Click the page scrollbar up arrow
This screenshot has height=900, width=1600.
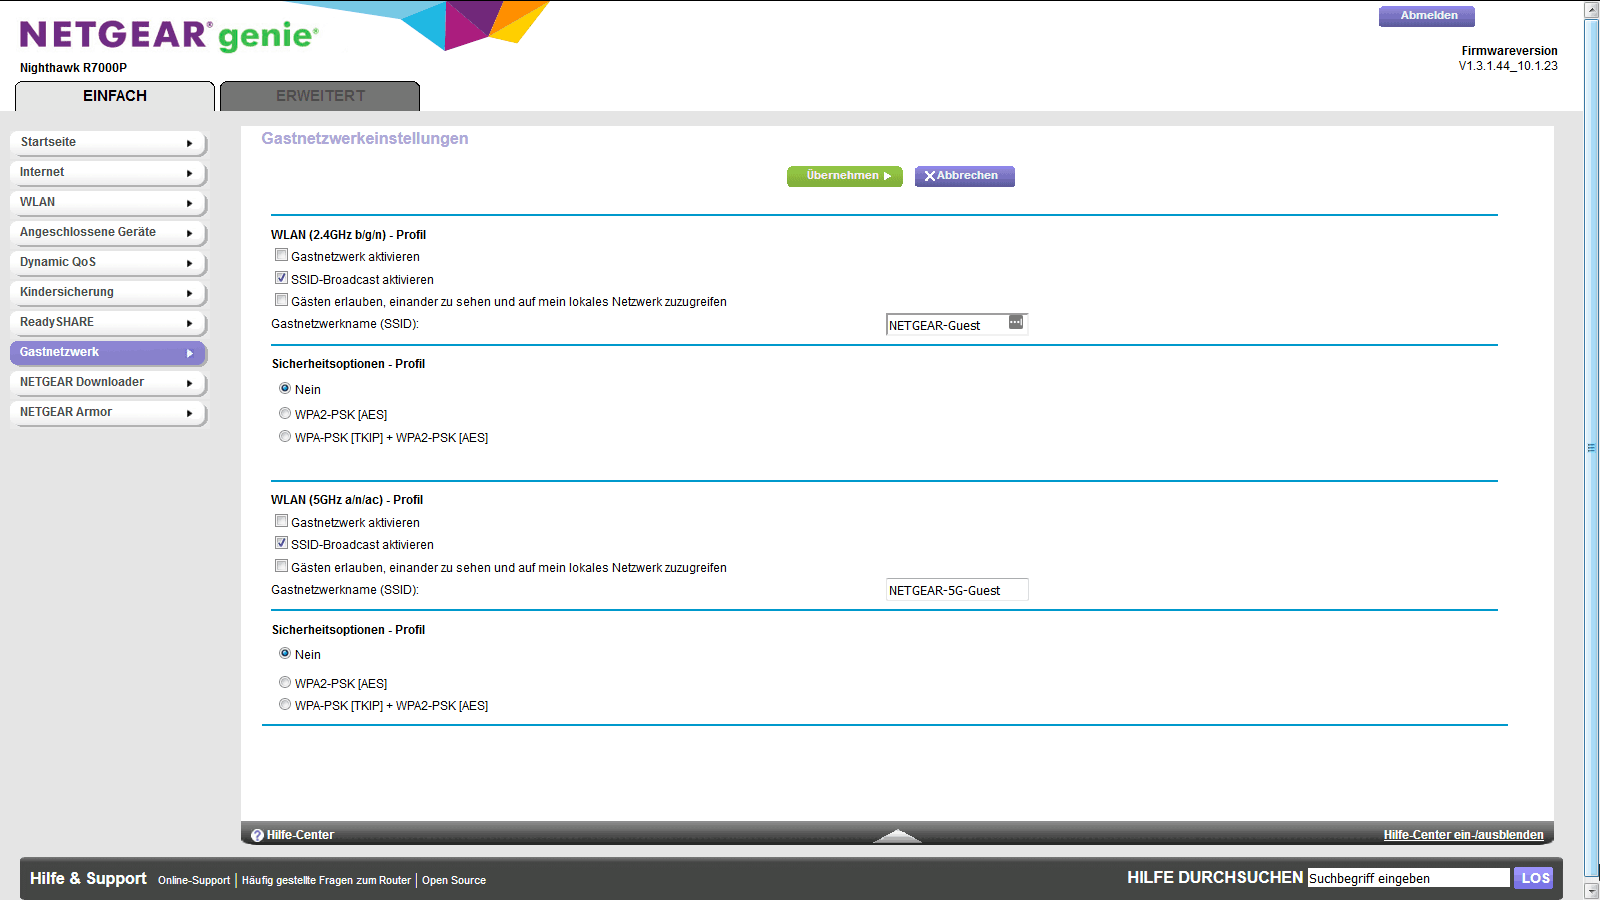(1592, 10)
